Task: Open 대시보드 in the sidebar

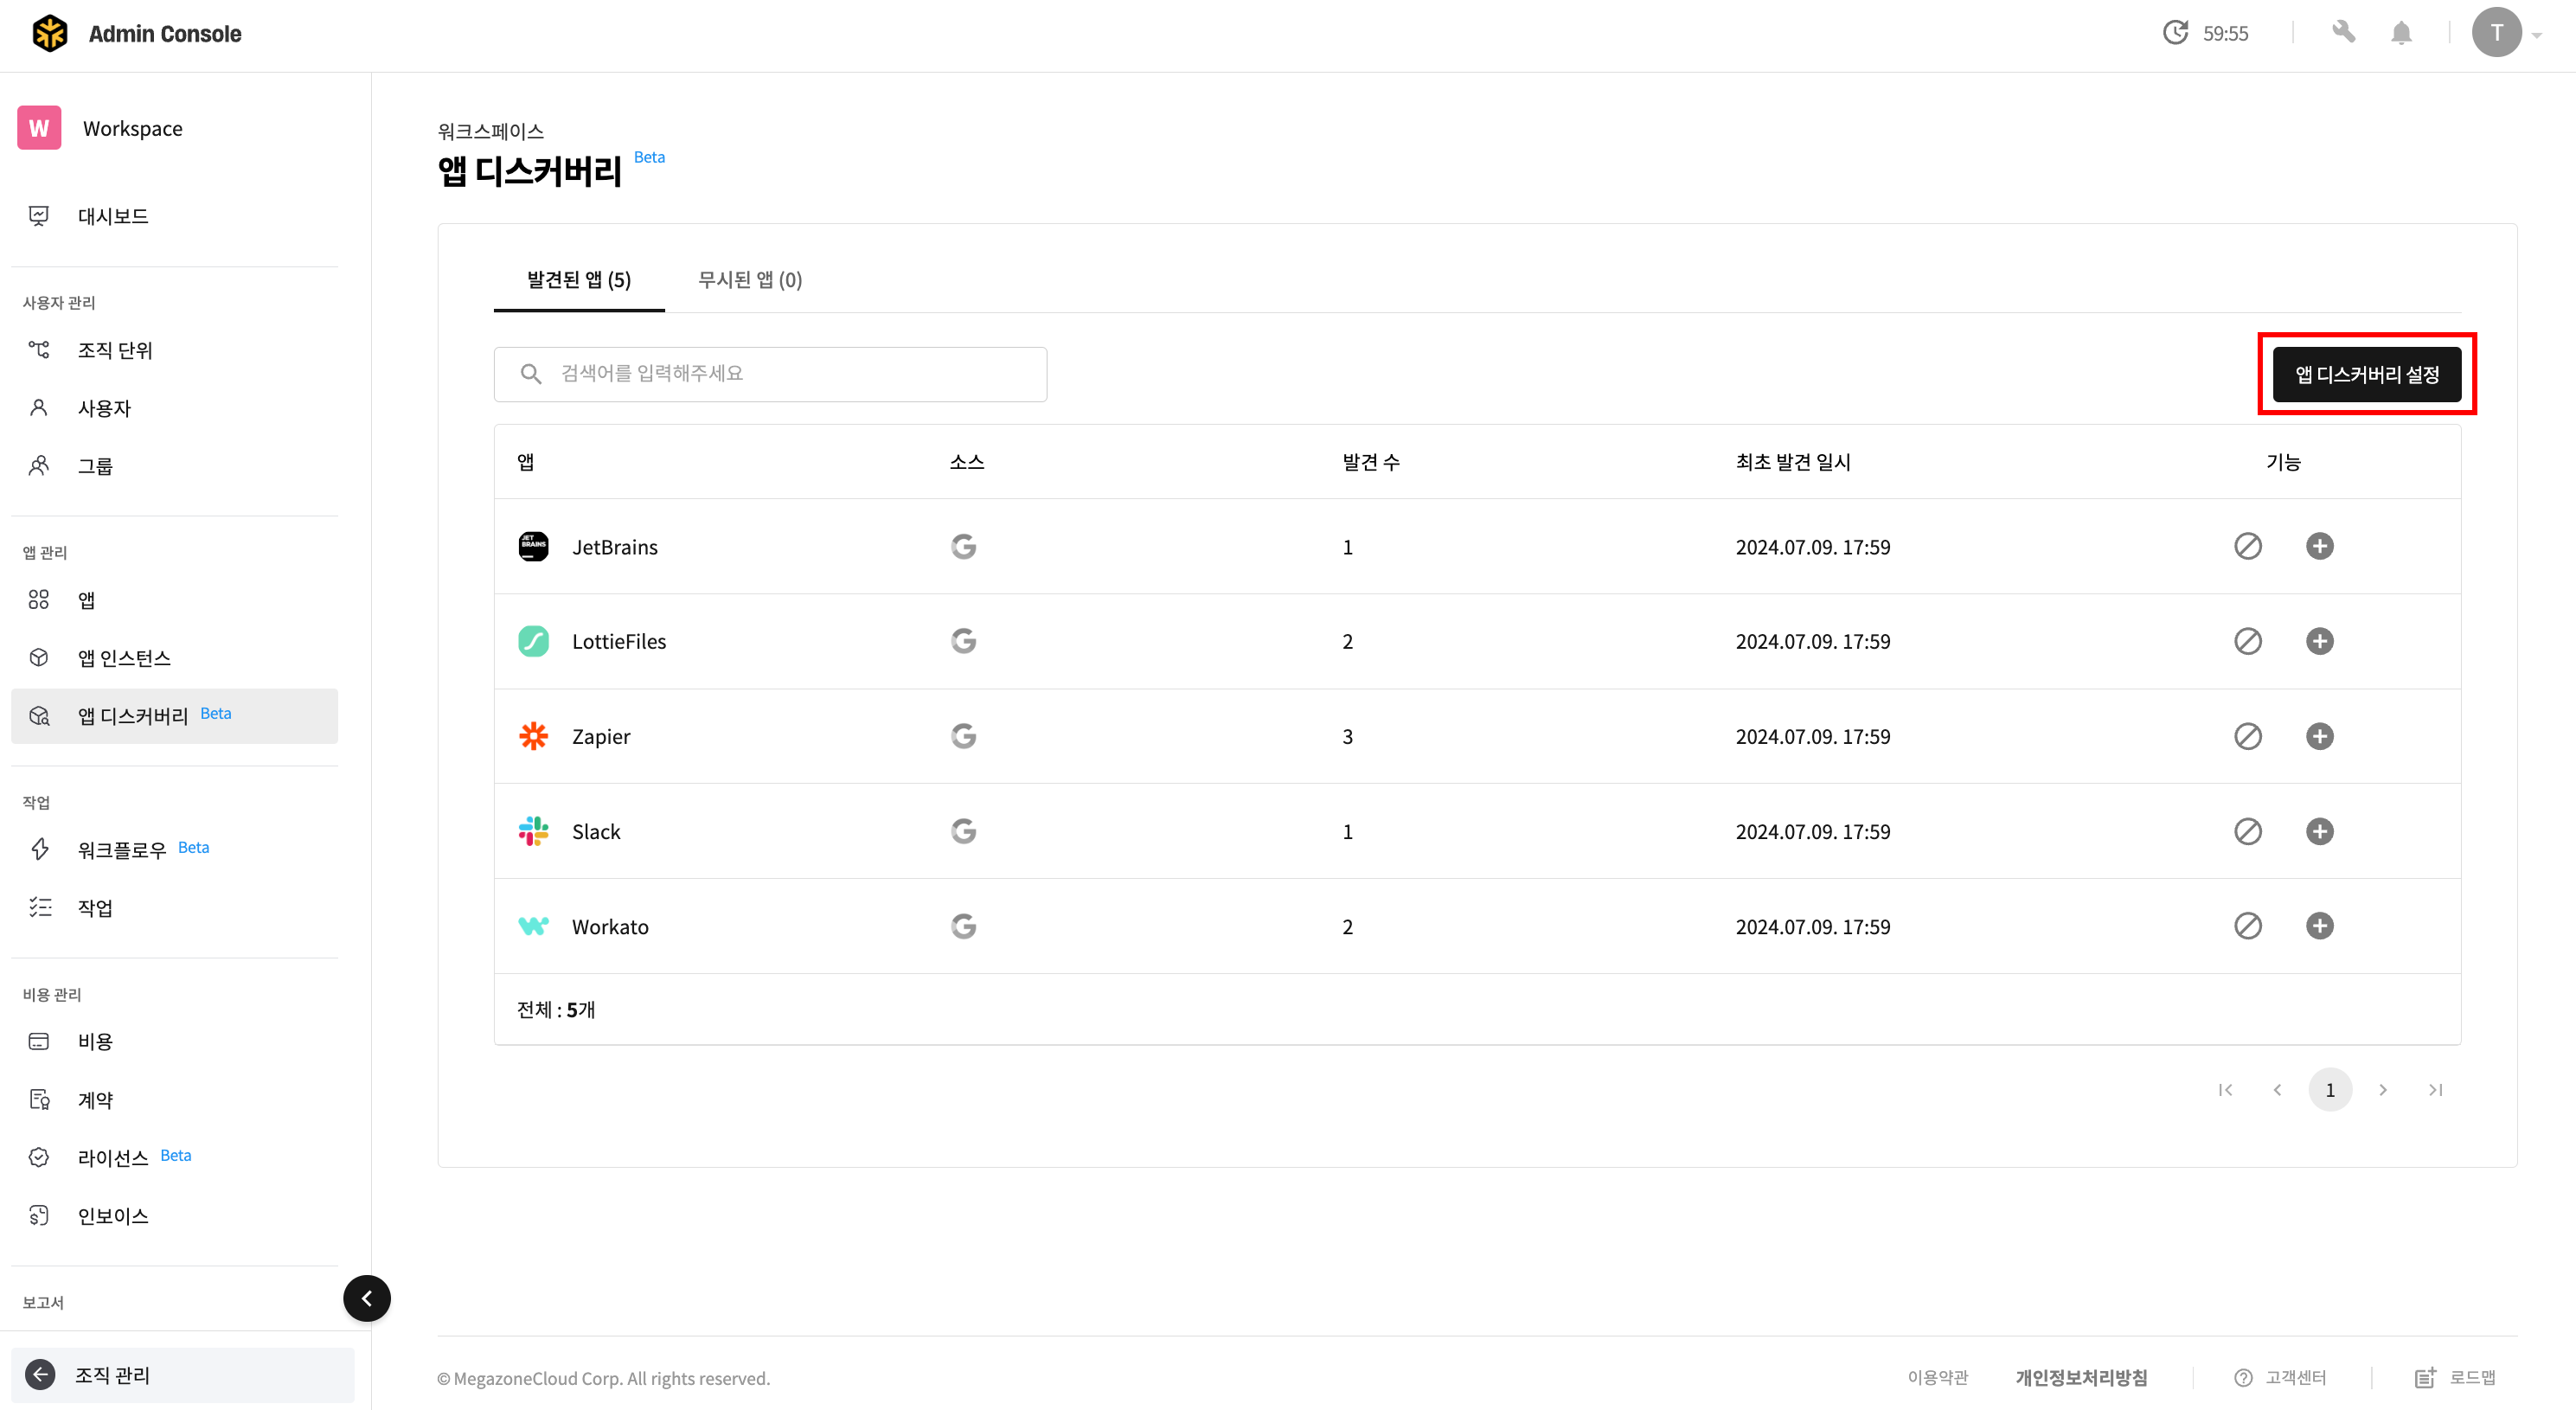Action: tap(174, 216)
